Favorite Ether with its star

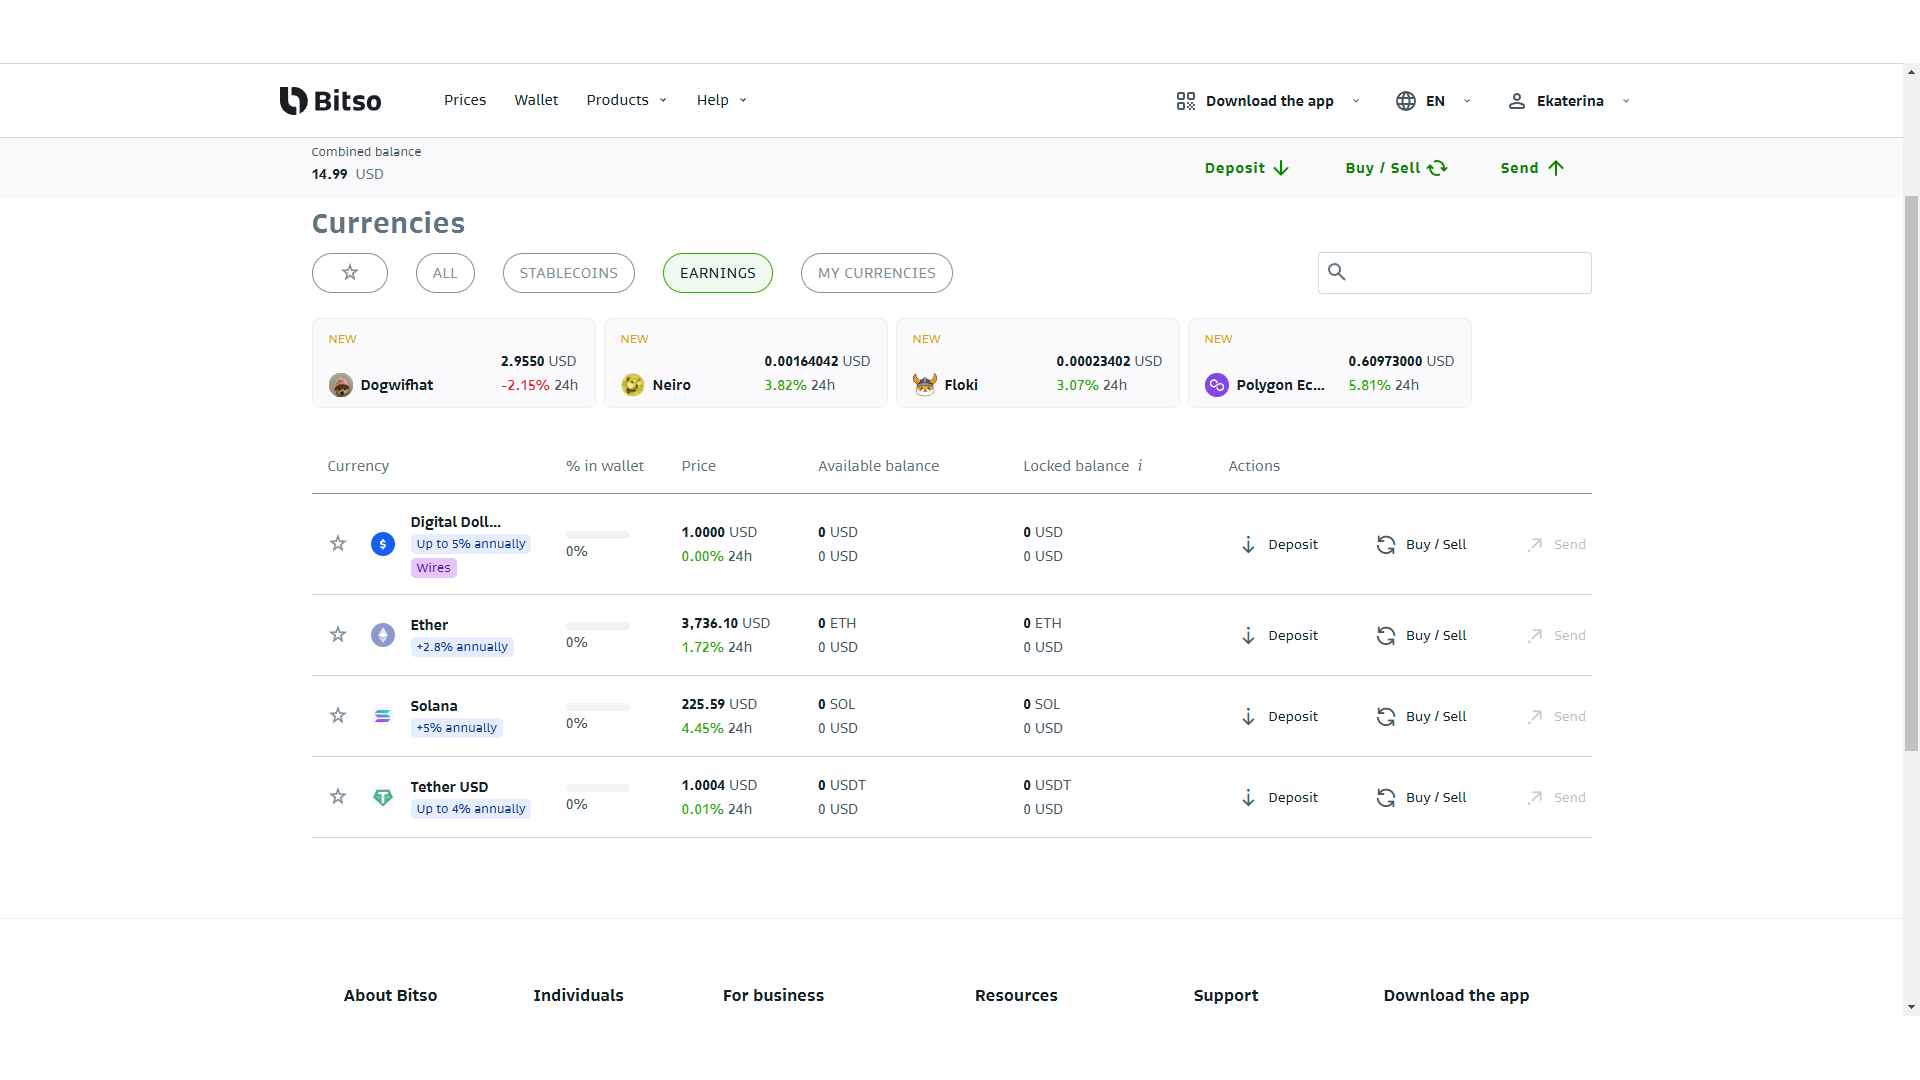[x=338, y=634]
